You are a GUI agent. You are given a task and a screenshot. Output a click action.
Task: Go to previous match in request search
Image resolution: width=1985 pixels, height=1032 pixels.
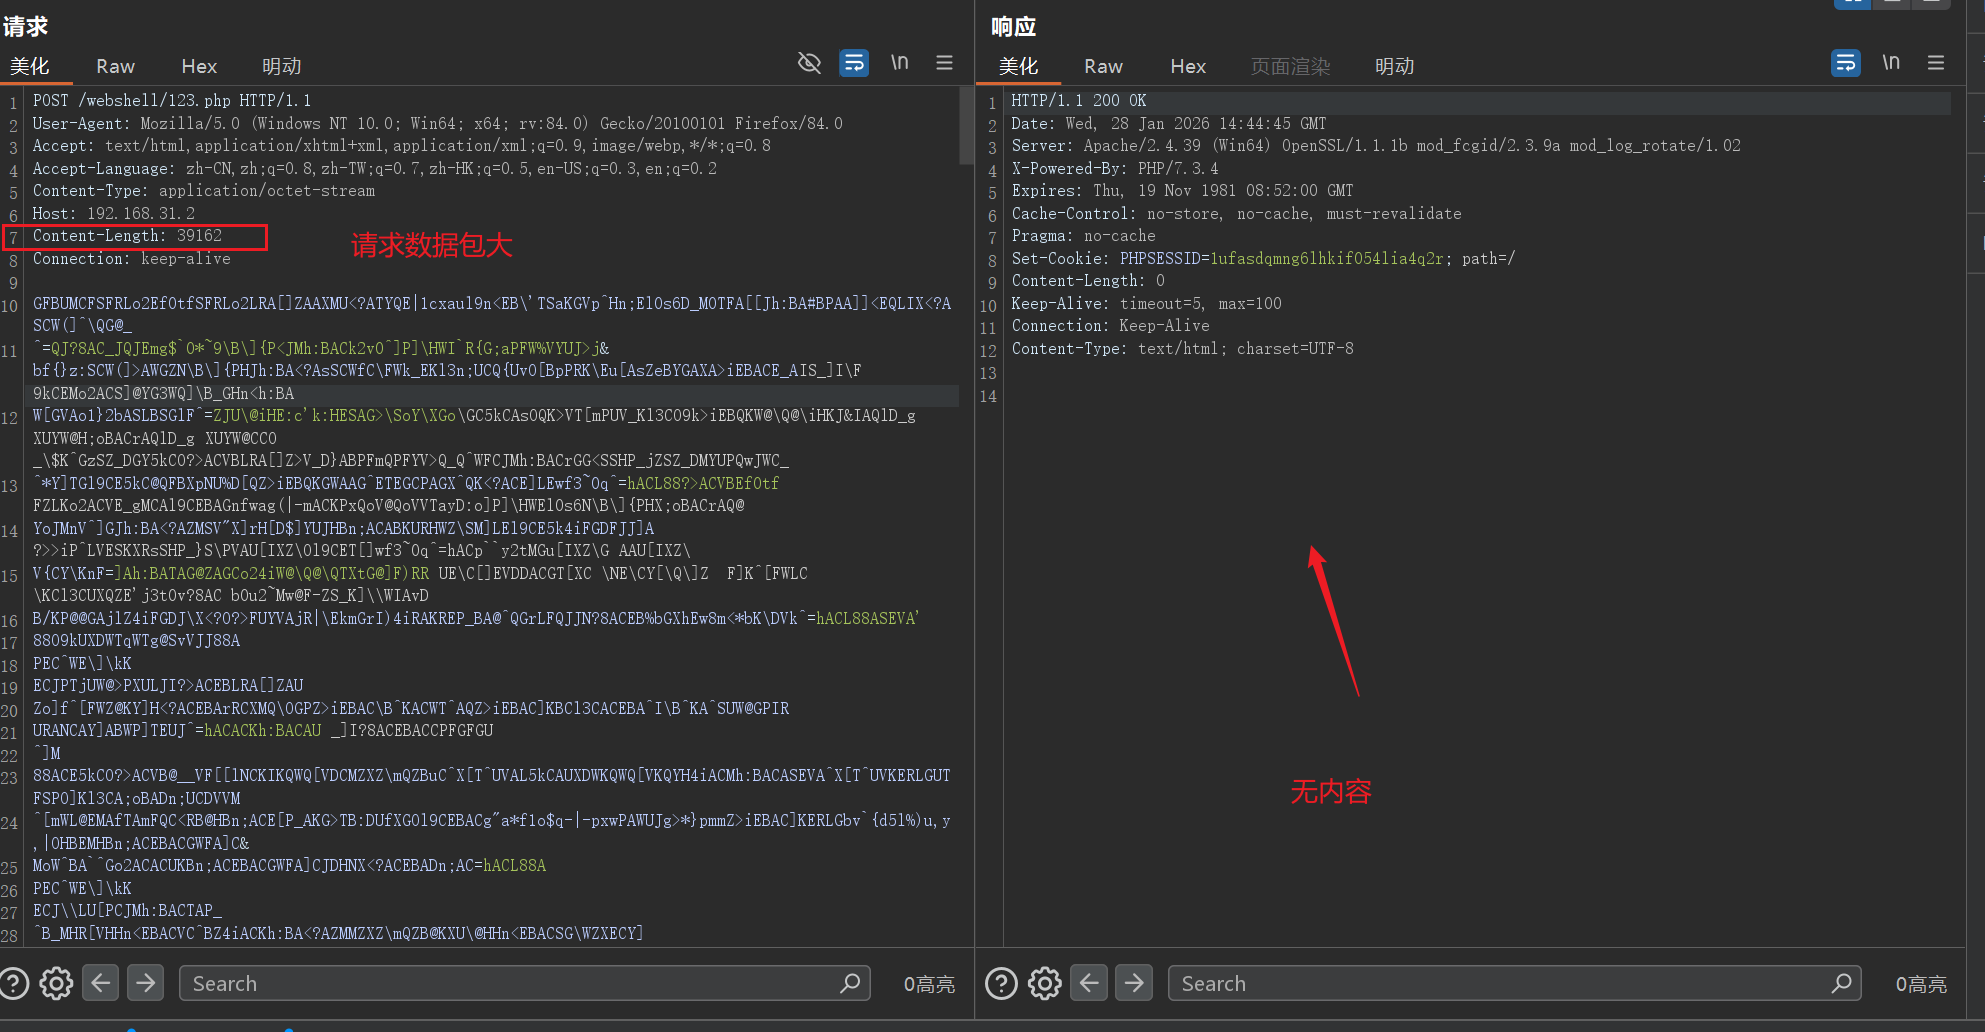click(x=101, y=983)
